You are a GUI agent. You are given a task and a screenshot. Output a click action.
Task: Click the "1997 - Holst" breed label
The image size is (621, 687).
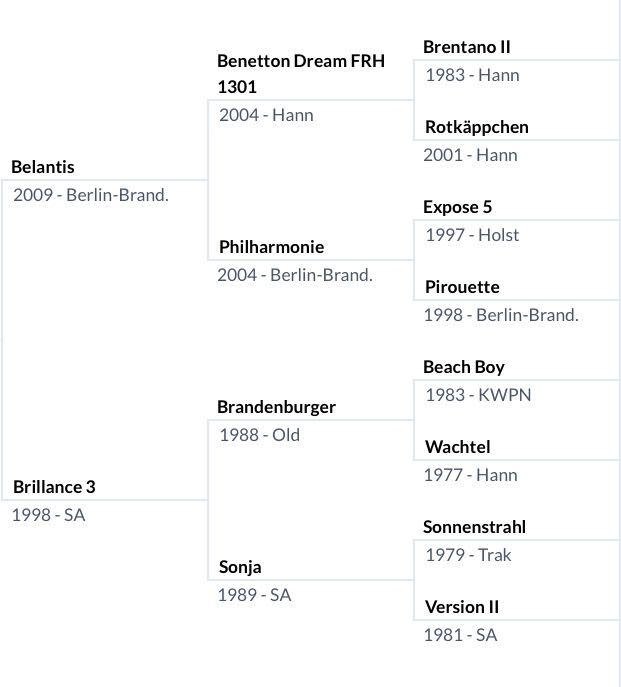(x=472, y=235)
